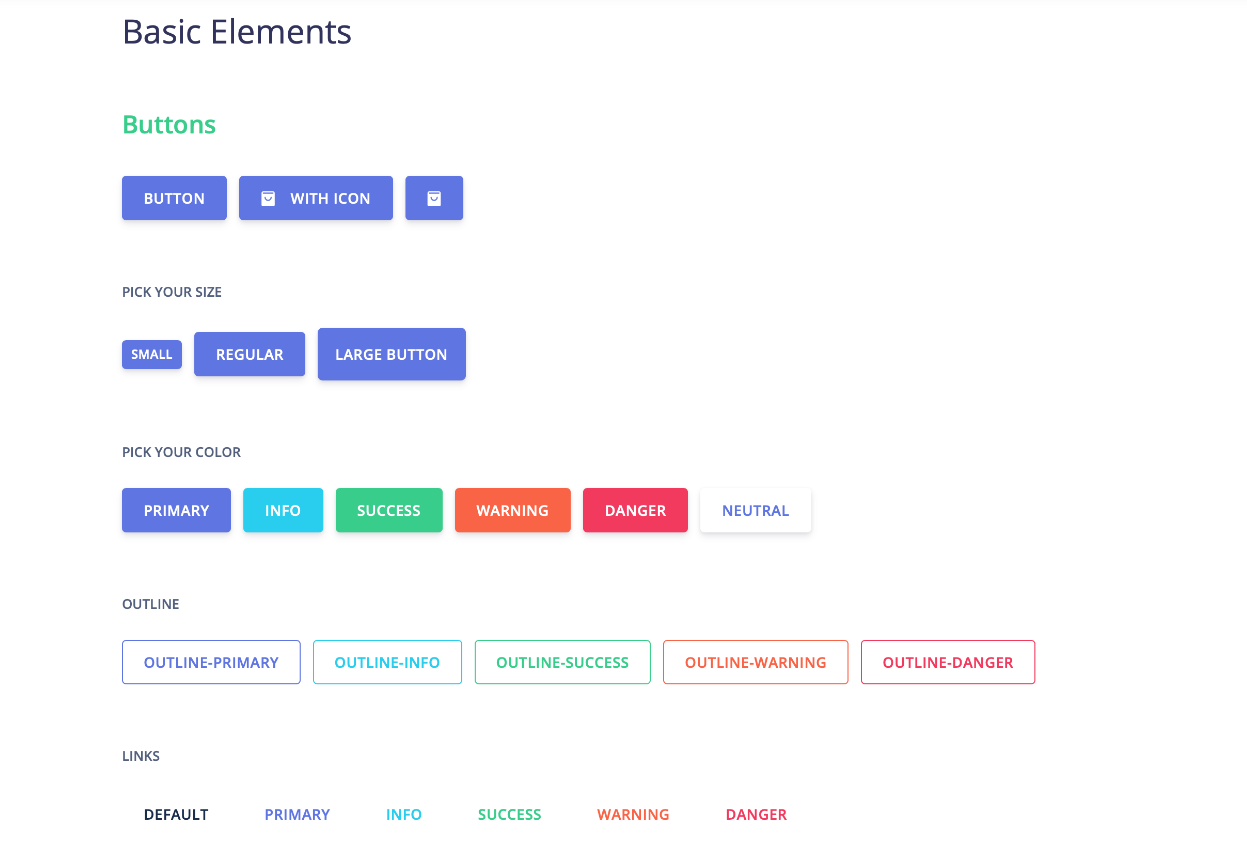Open the DEFAULT link
Image resolution: width=1247 pixels, height=866 pixels.
coord(176,814)
